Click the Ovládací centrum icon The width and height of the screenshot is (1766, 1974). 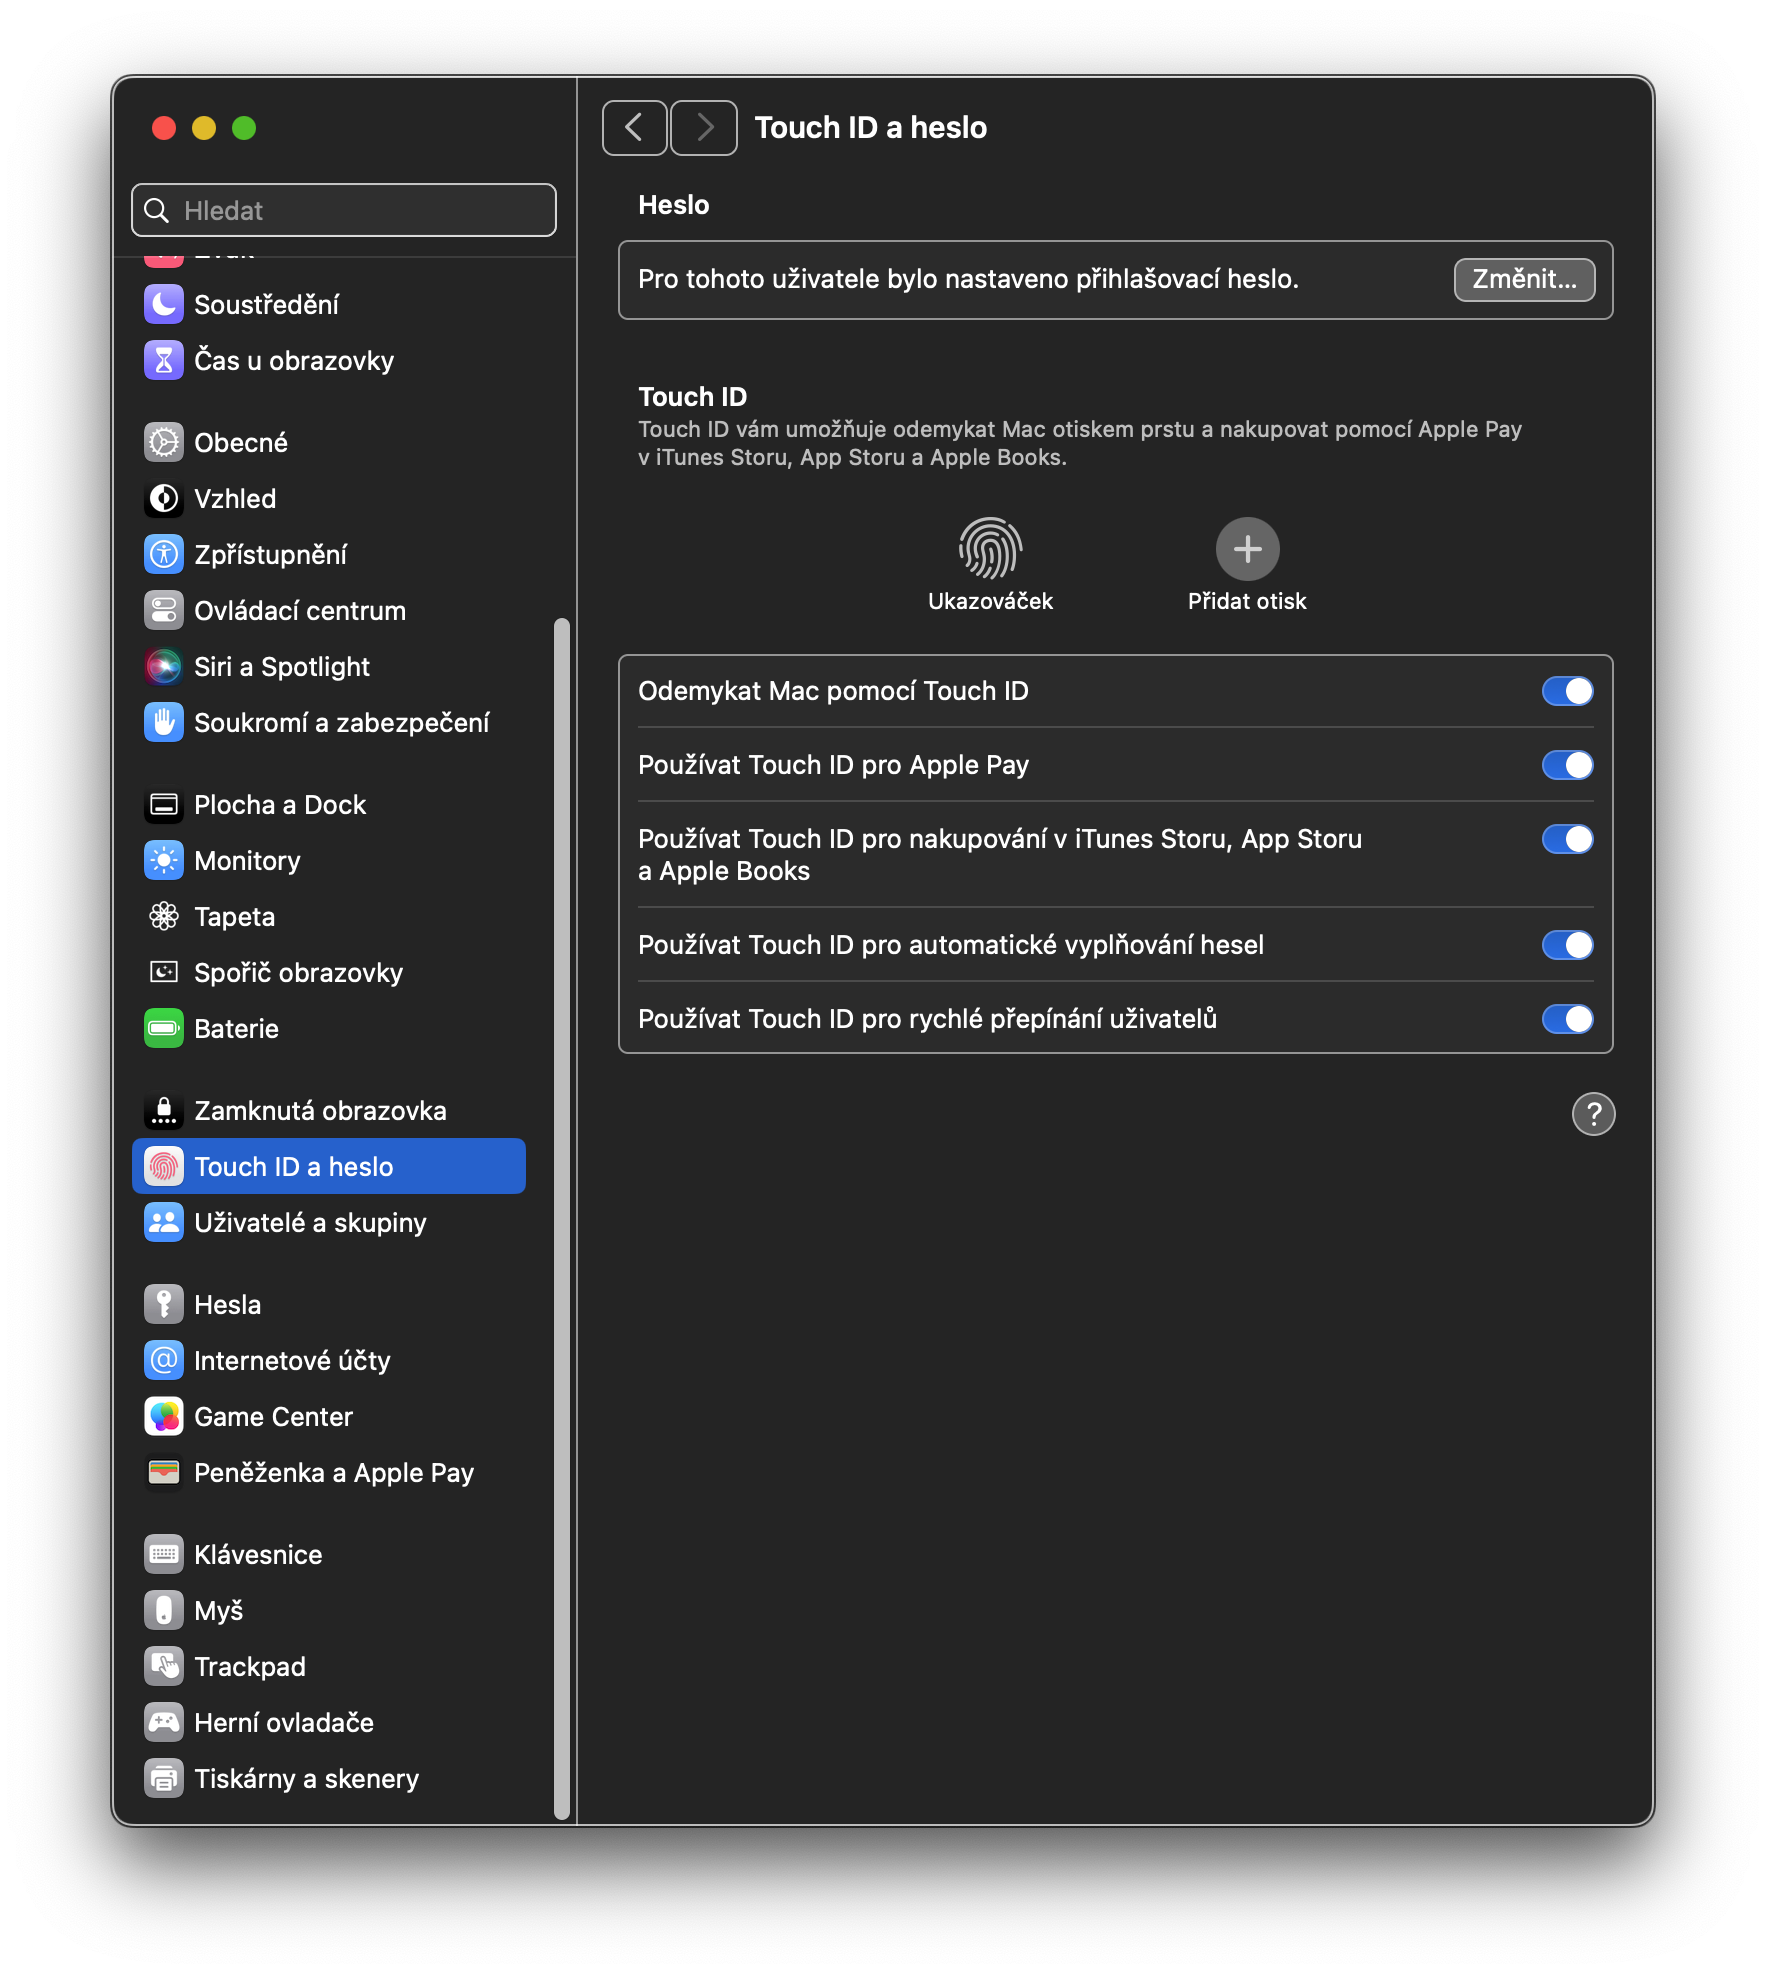[x=164, y=610]
